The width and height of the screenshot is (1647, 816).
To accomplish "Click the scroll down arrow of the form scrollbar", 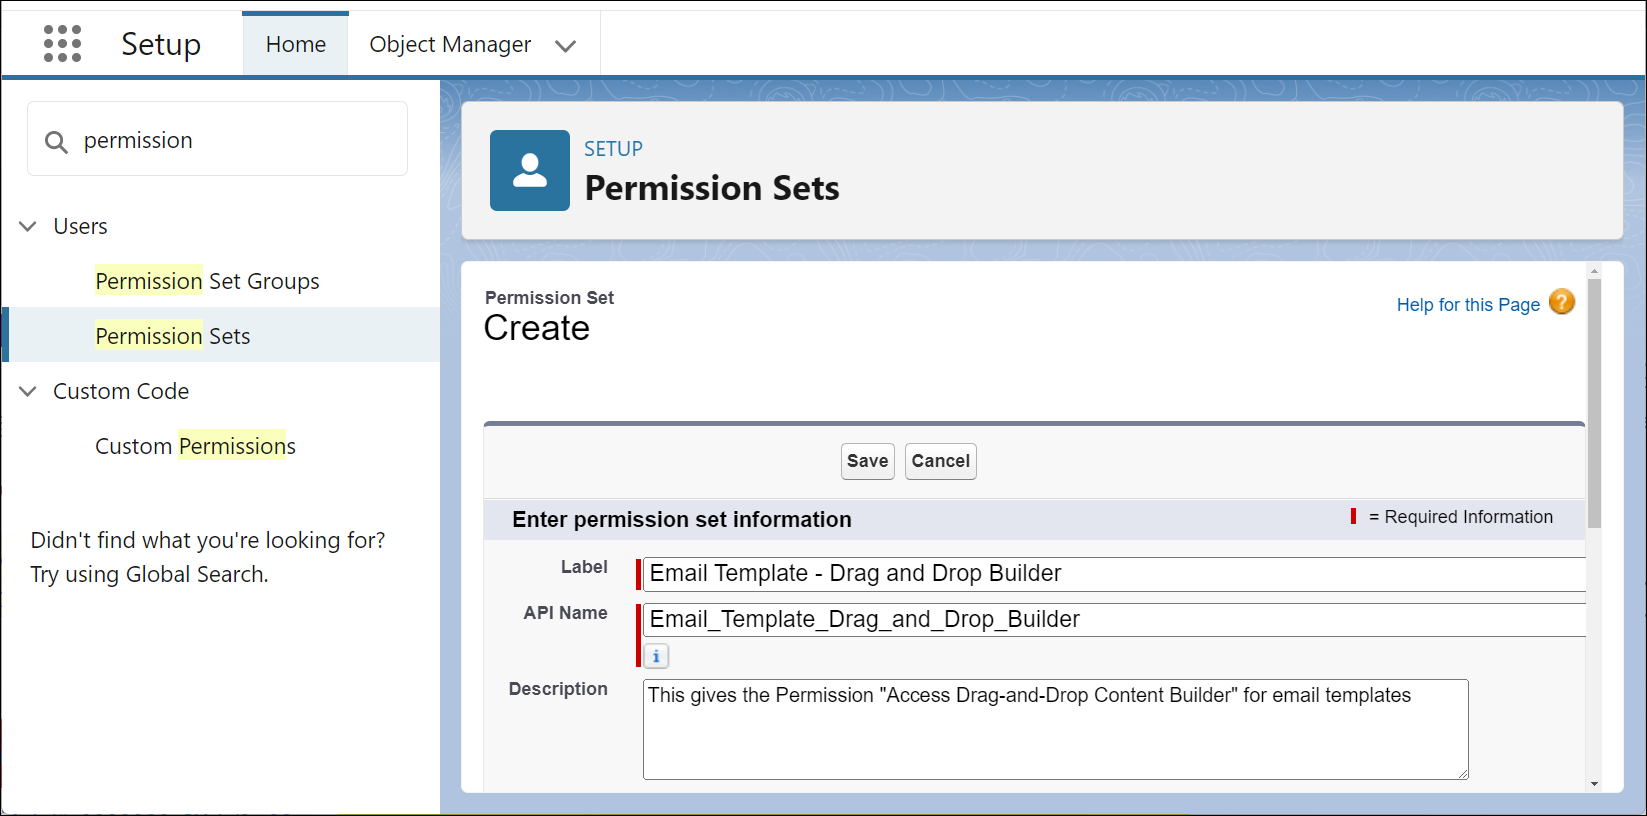I will (x=1594, y=784).
